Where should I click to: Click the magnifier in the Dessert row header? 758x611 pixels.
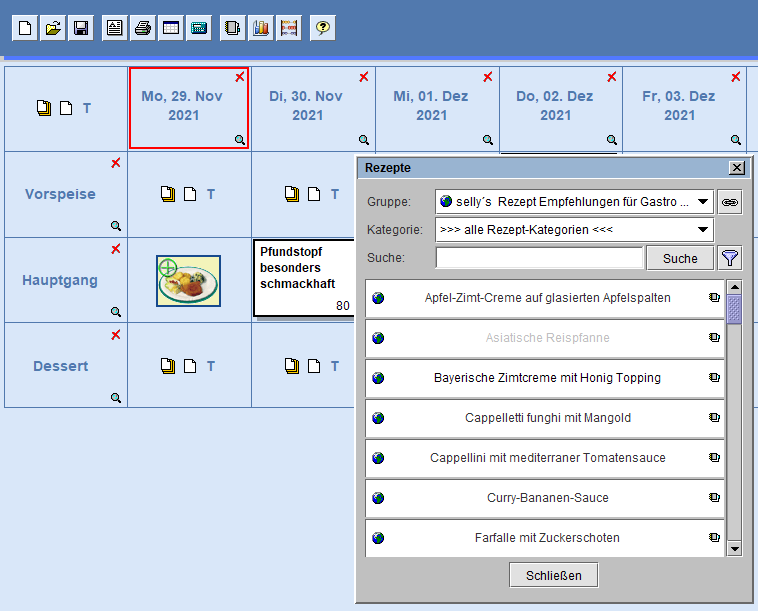[x=116, y=397]
